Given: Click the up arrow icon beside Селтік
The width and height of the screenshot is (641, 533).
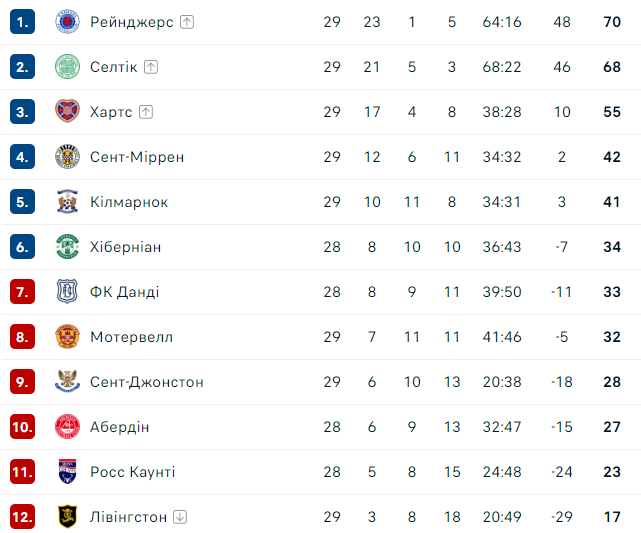Looking at the screenshot, I should [x=151, y=67].
